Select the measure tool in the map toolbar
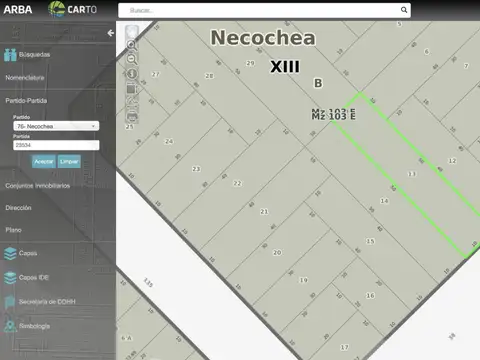The width and height of the screenshot is (480, 360). 132,100
